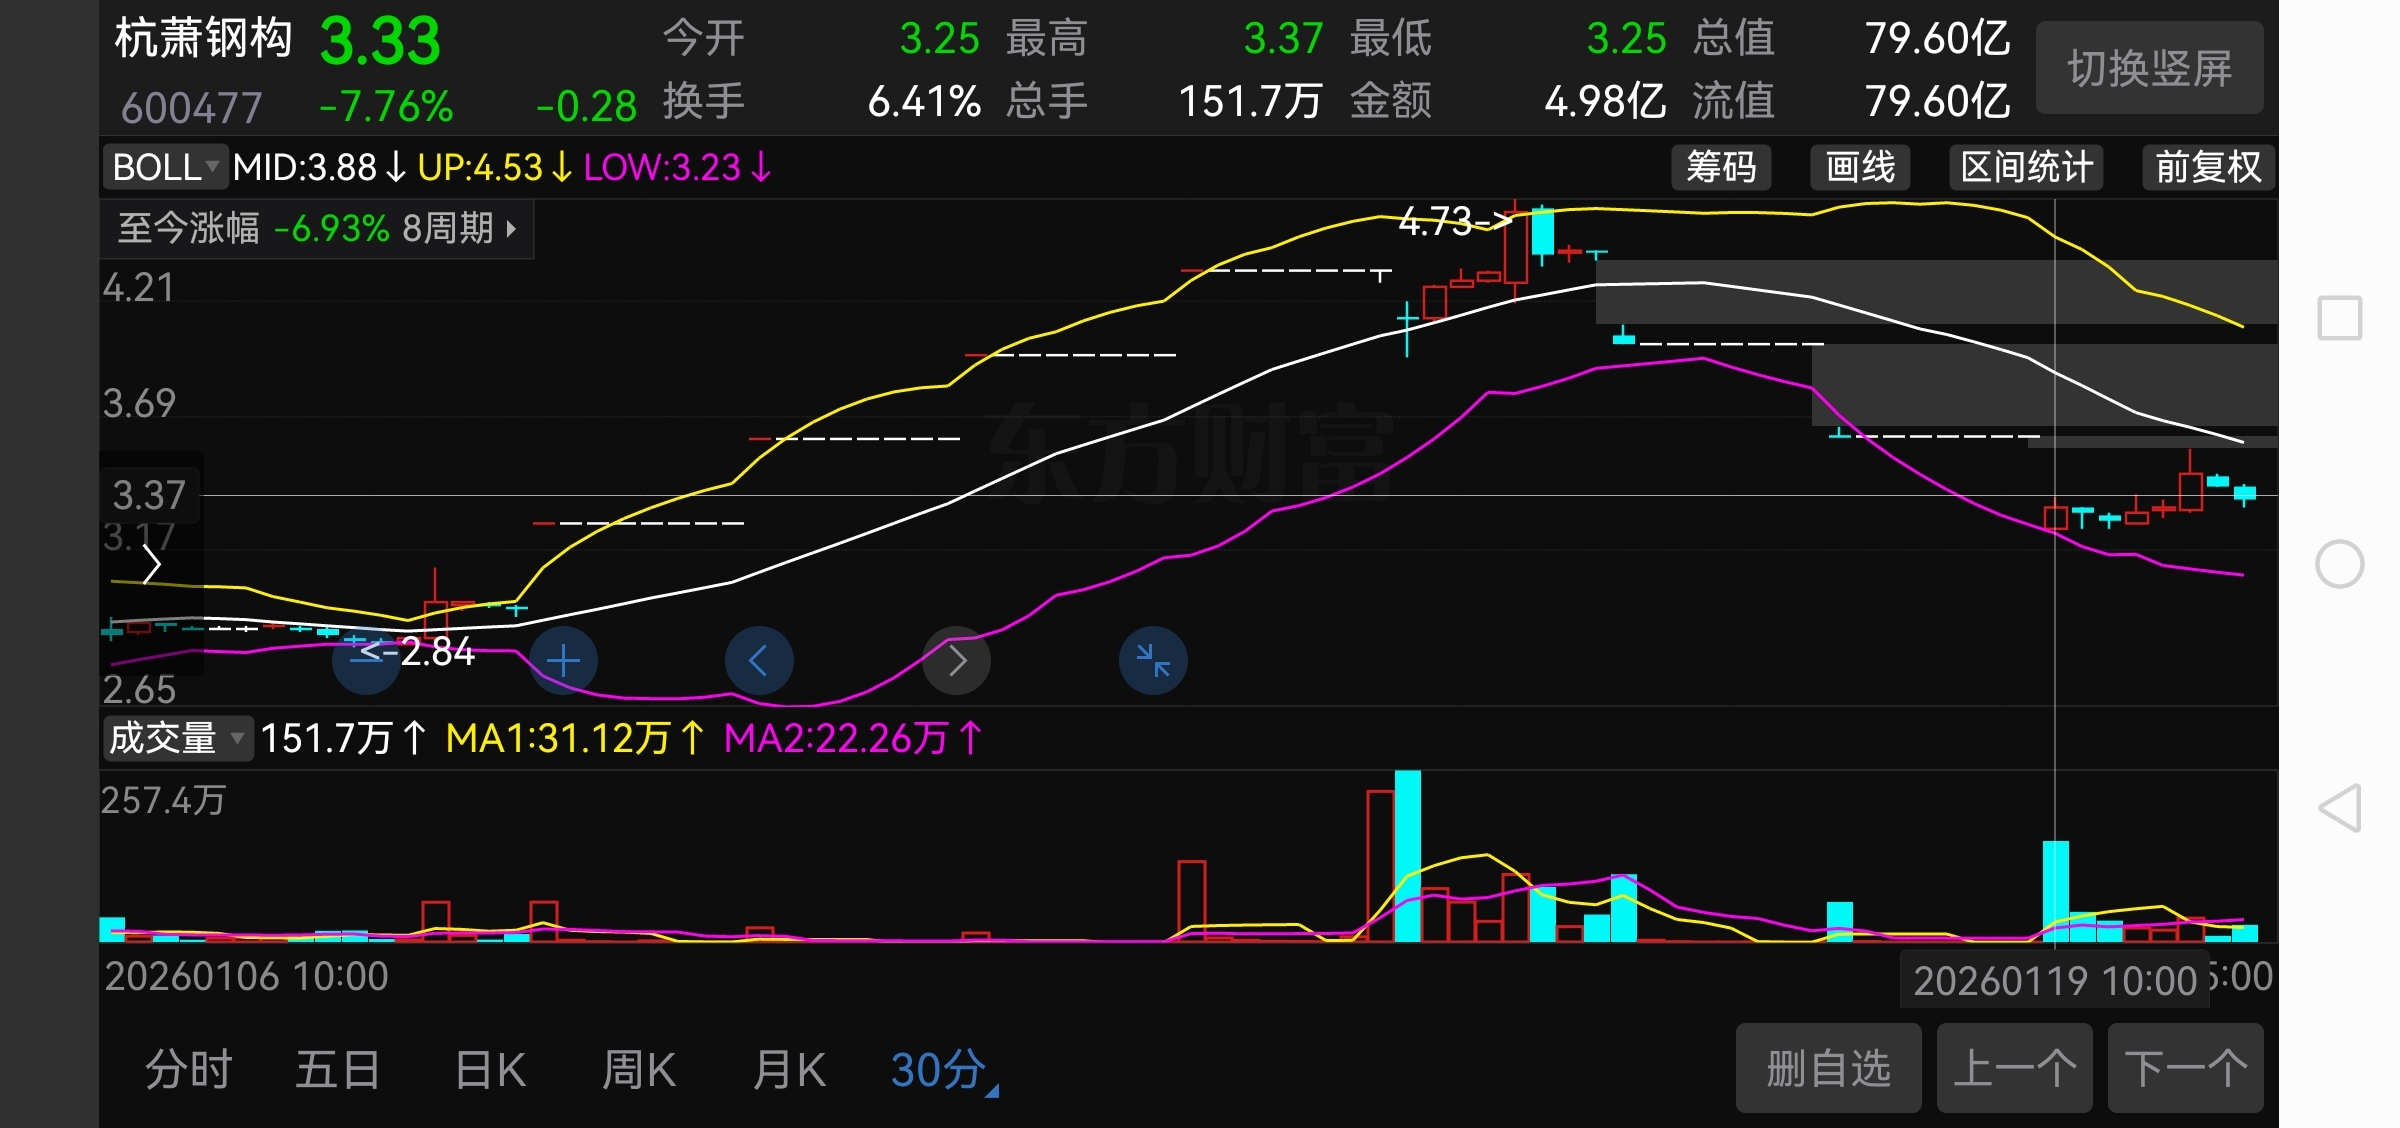Switch to the 日K tab
The image size is (2400, 1128).
[490, 1070]
